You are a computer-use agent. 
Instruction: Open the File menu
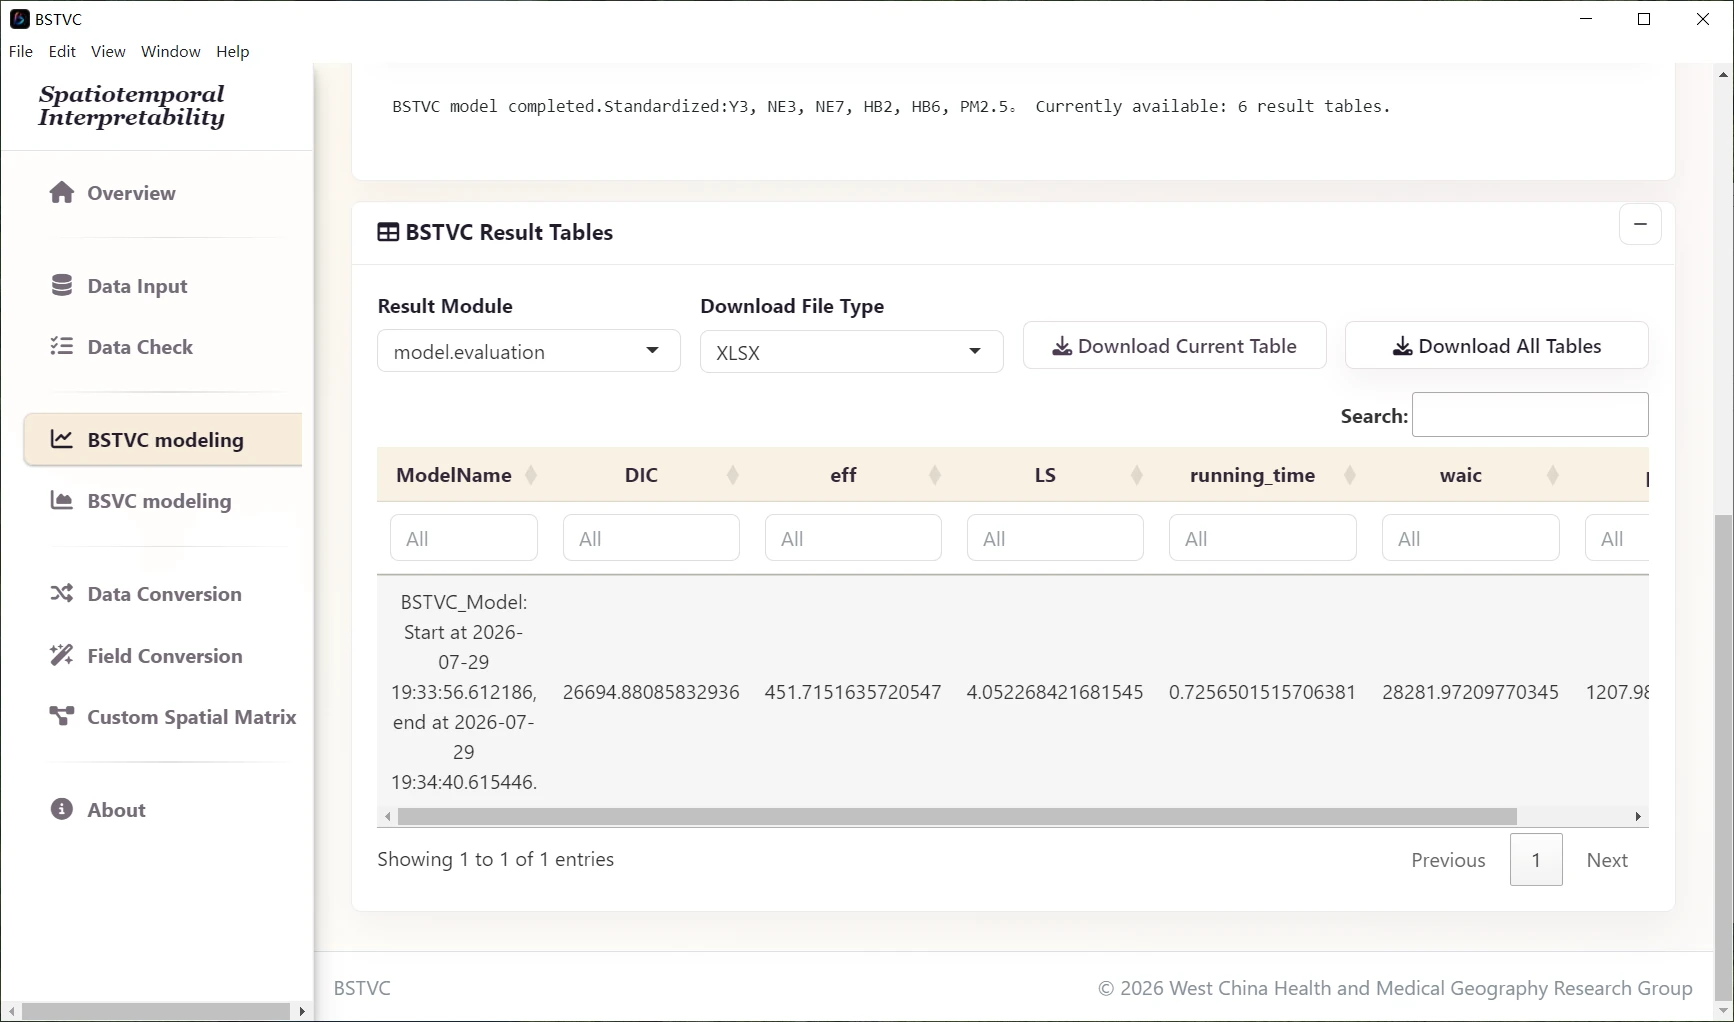point(21,51)
